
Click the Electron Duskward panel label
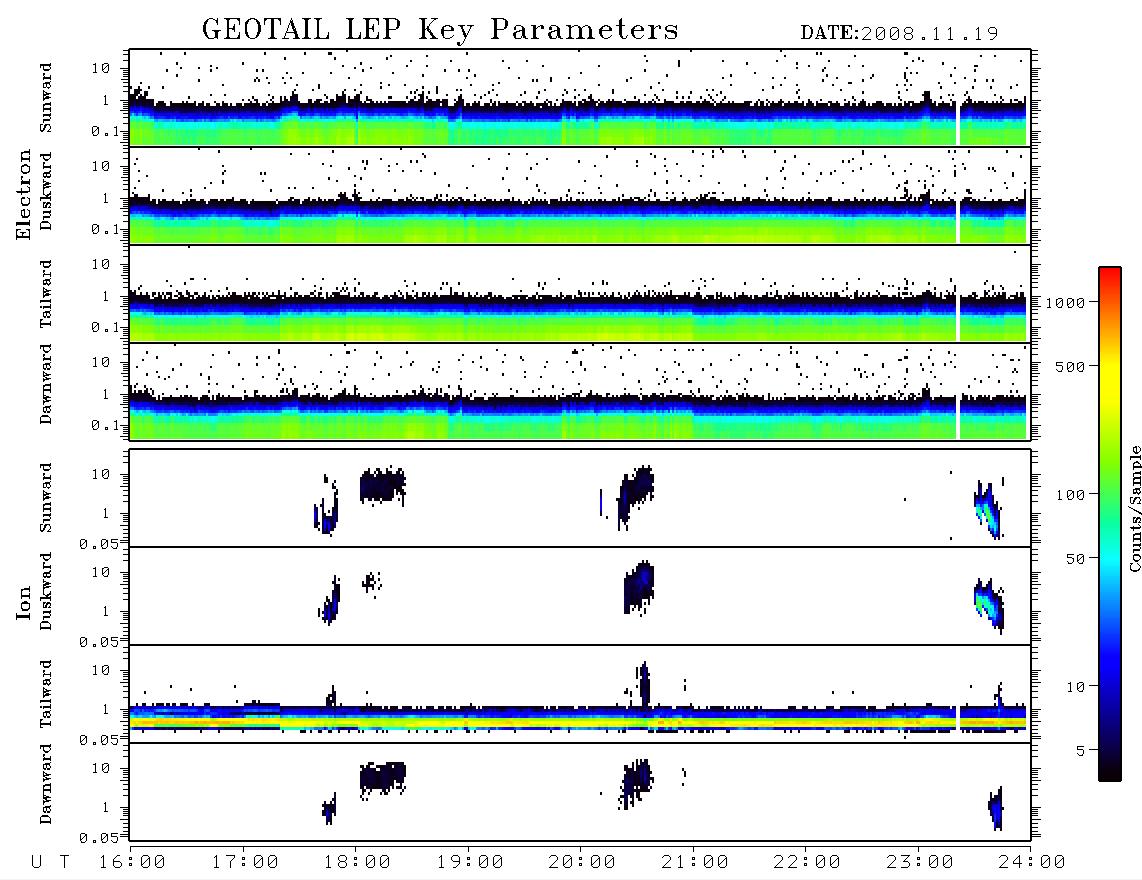[x=46, y=191]
